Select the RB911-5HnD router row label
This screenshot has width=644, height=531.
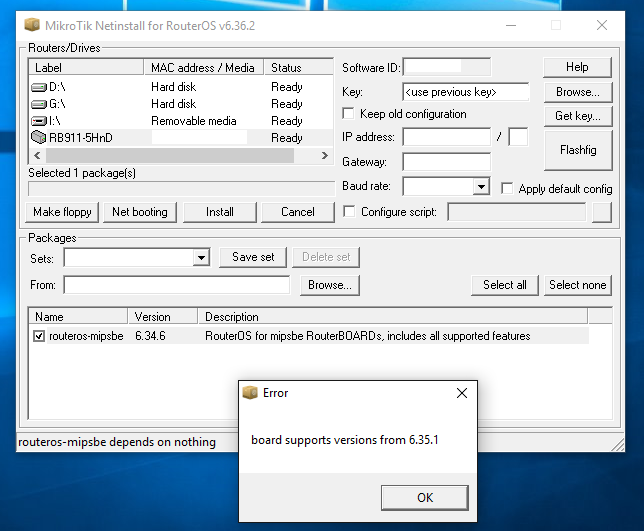click(x=80, y=138)
